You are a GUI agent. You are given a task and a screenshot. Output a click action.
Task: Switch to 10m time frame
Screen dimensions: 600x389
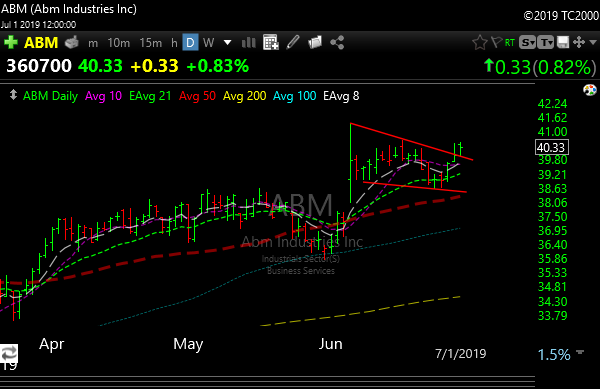(119, 43)
